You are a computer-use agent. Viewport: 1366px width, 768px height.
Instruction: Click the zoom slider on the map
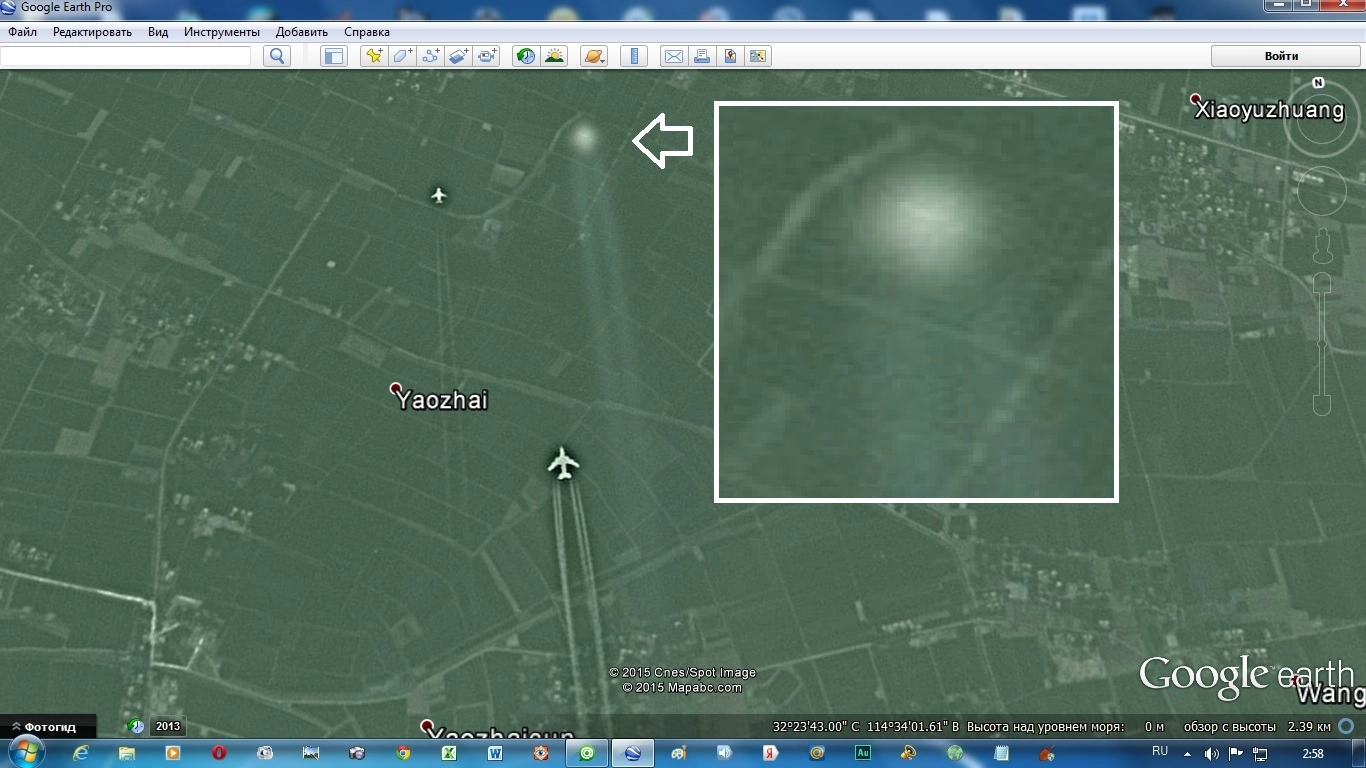pos(1322,344)
